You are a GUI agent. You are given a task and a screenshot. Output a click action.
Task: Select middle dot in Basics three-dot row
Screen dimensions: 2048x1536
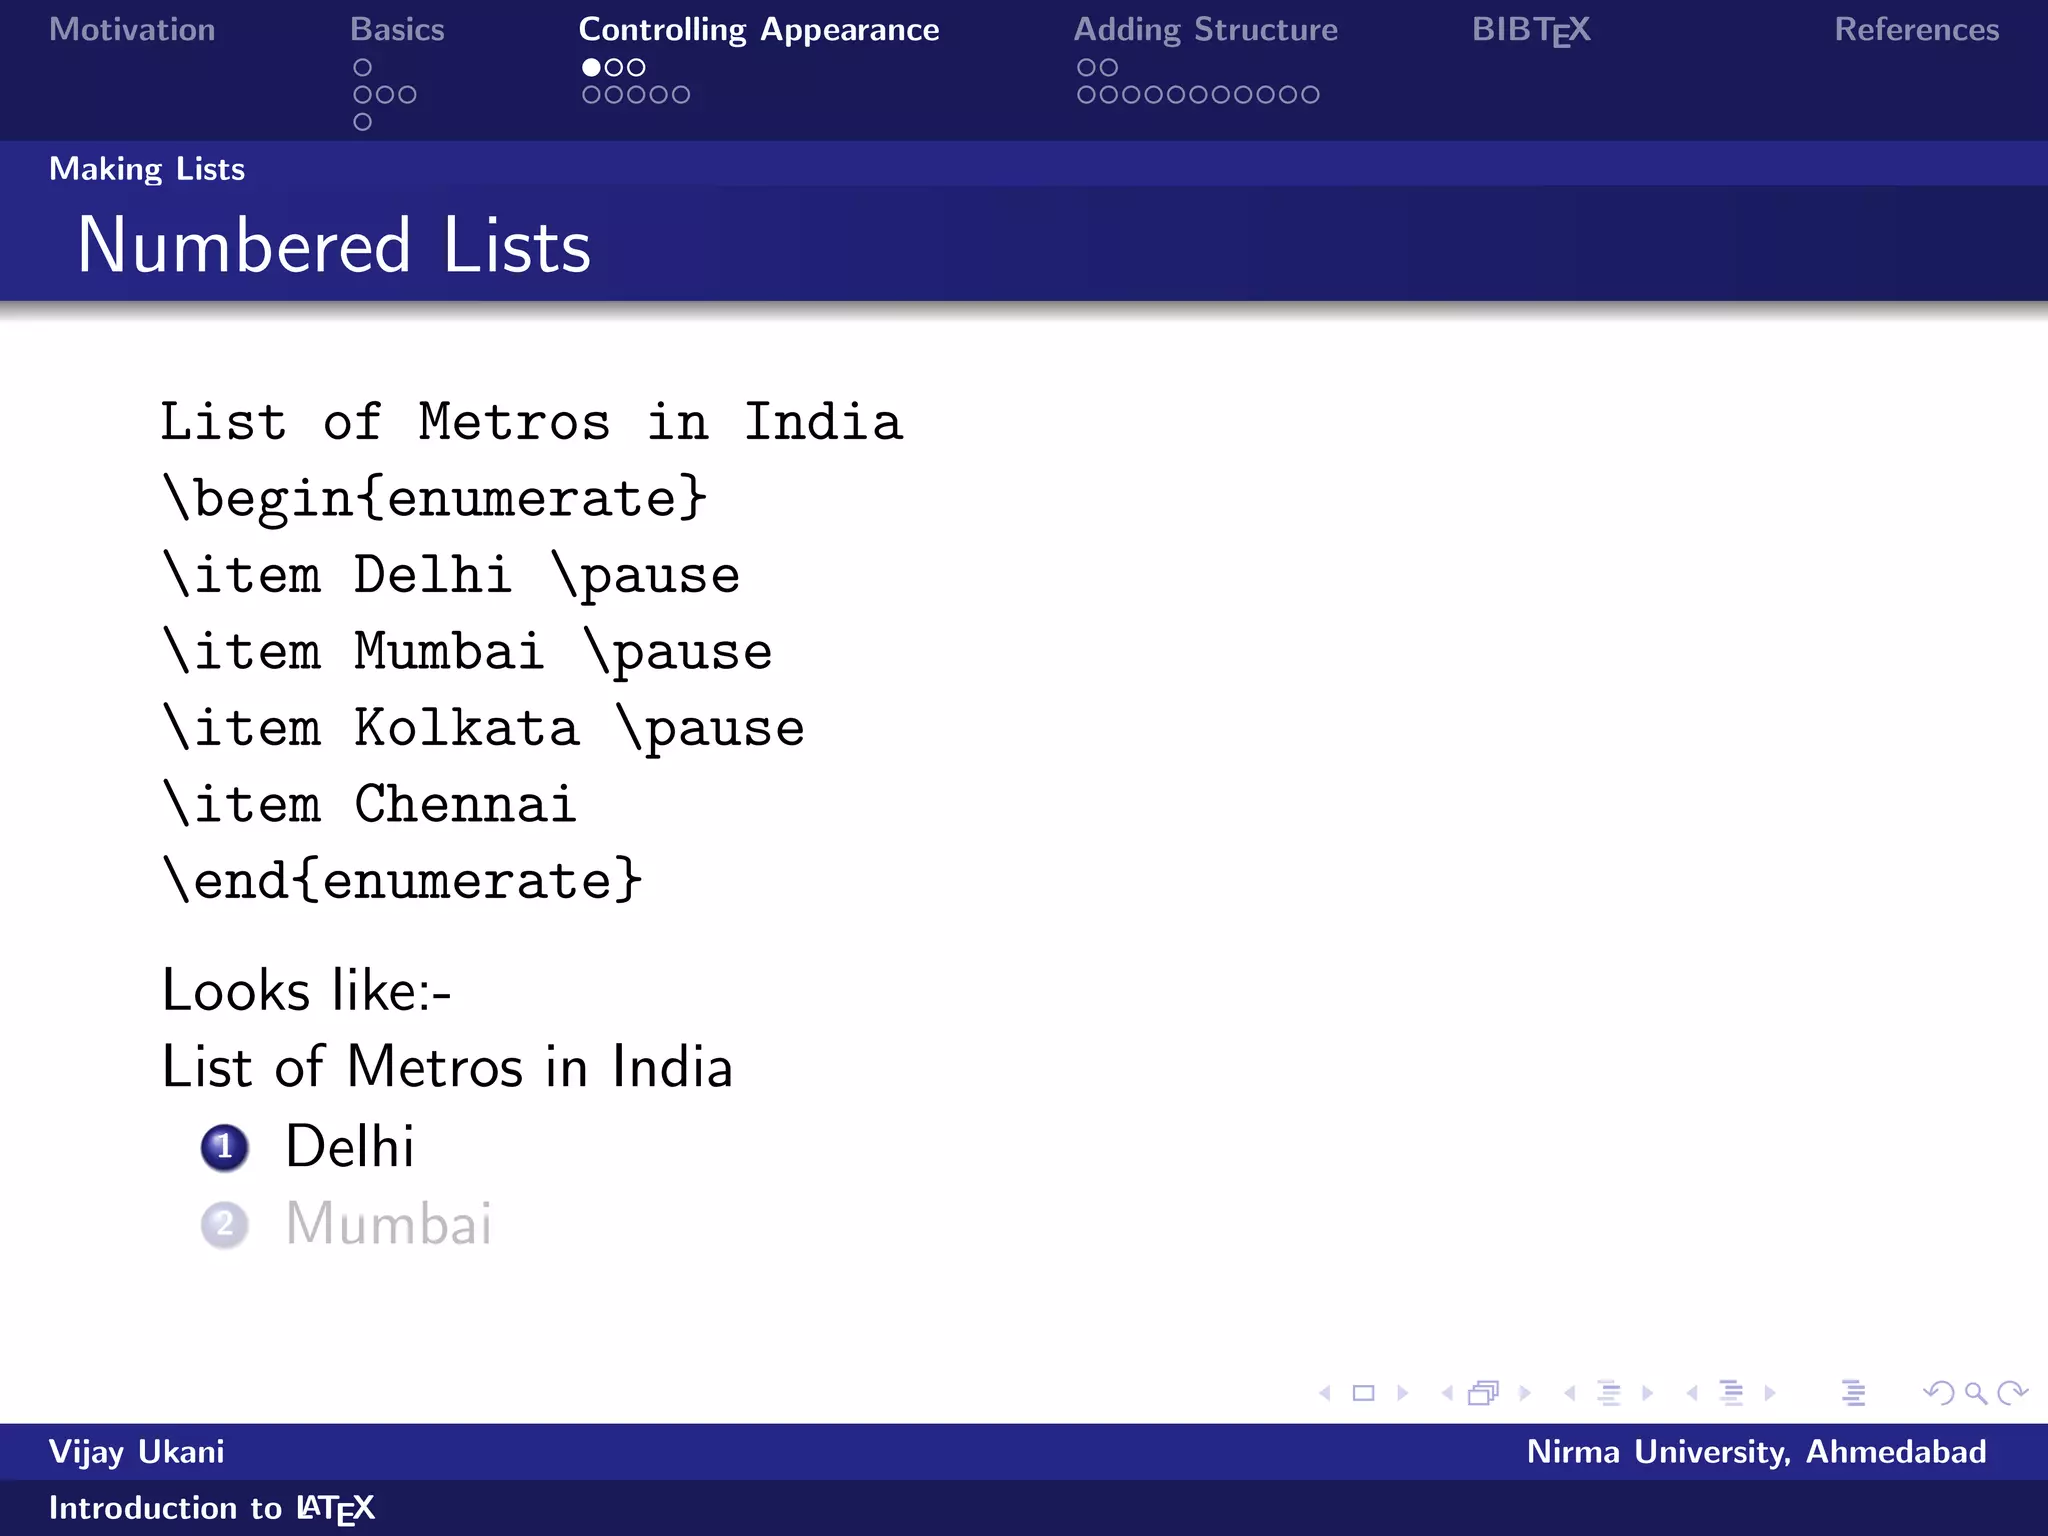[385, 95]
